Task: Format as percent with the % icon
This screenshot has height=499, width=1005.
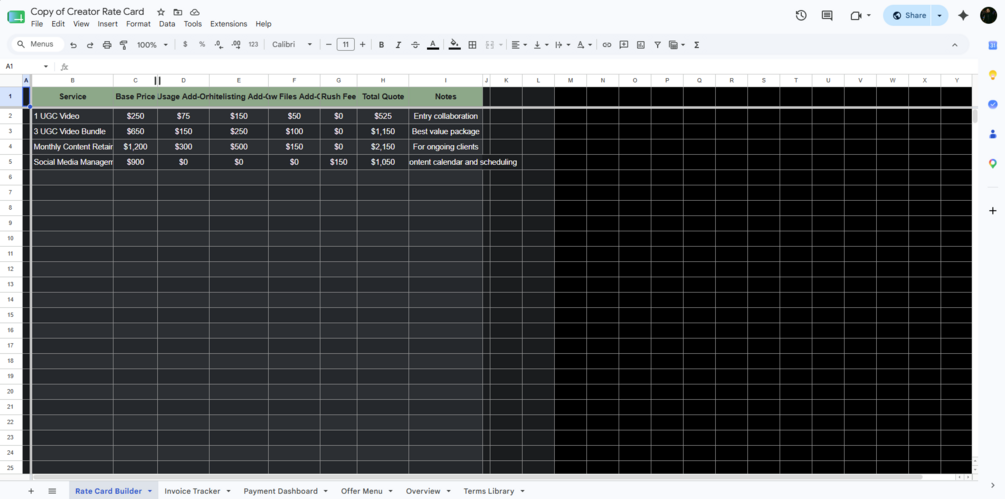Action: tap(202, 44)
